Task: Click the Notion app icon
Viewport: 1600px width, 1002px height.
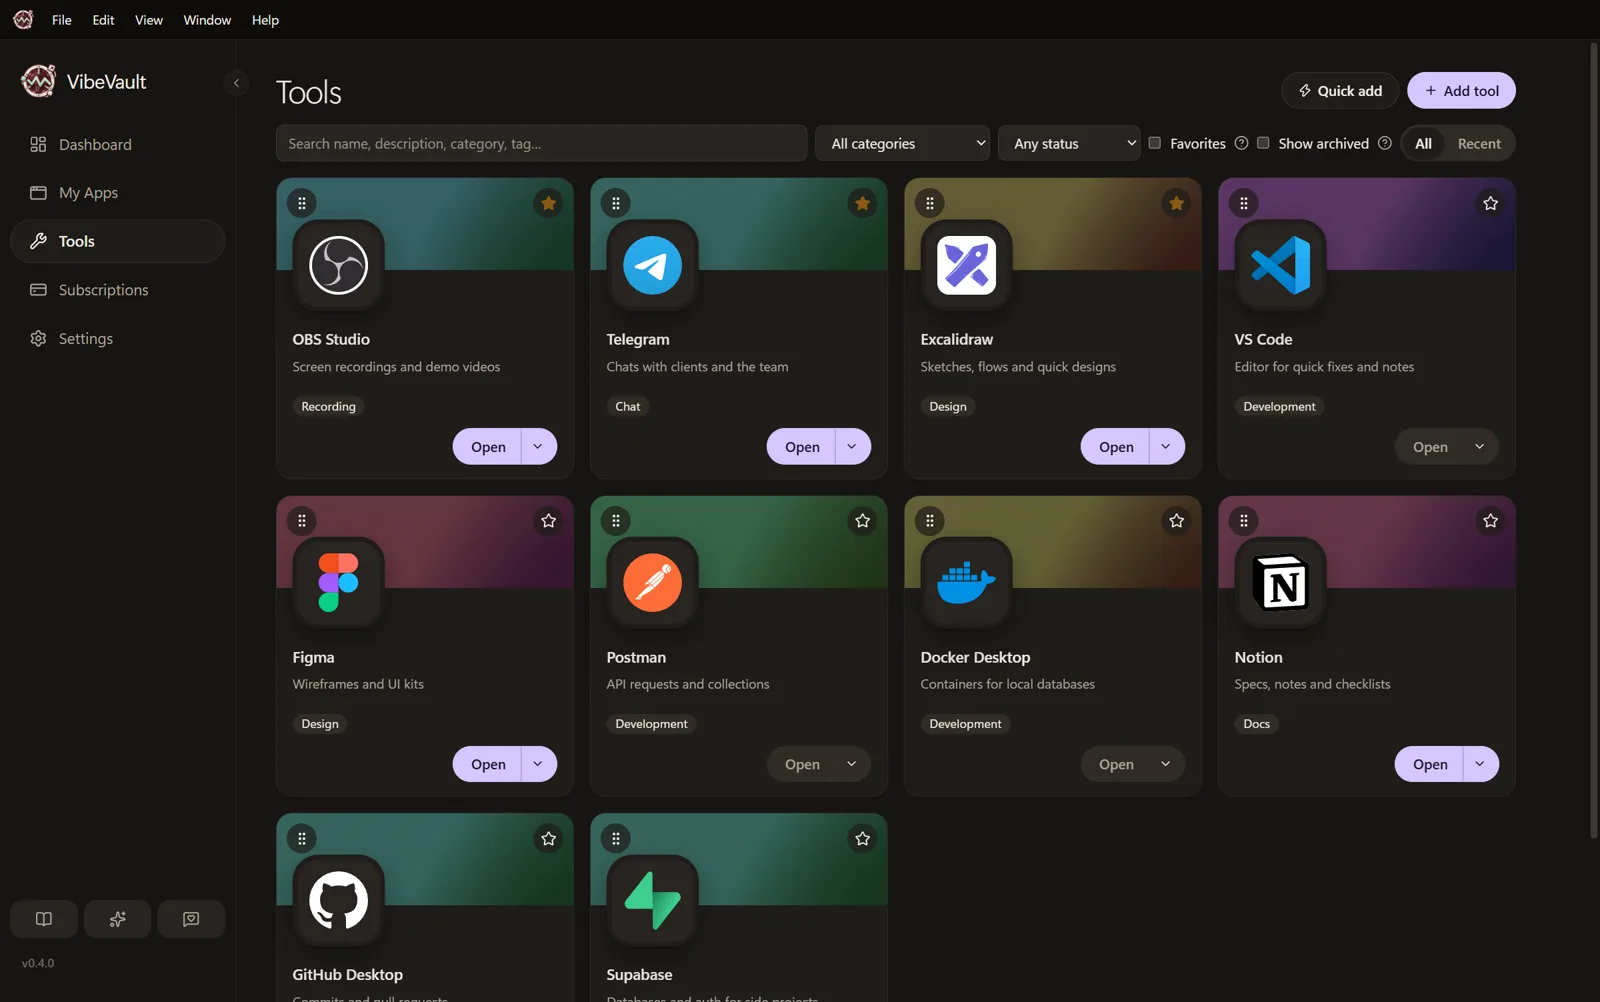Action: (x=1280, y=582)
